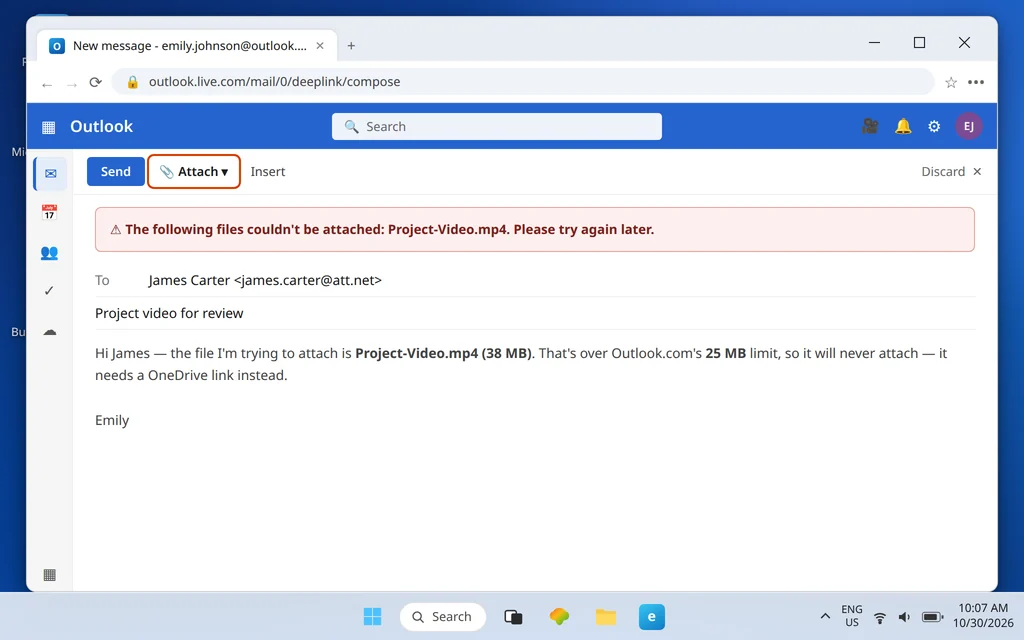The width and height of the screenshot is (1024, 640).
Task: Click the browser forward arrow
Action: (x=72, y=83)
